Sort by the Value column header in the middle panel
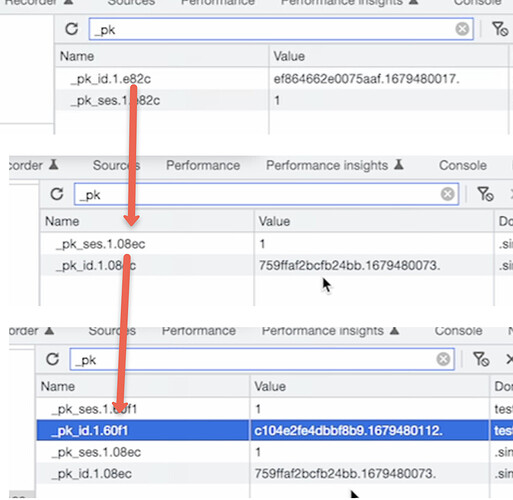Image resolution: width=513 pixels, height=500 pixels. point(274,221)
